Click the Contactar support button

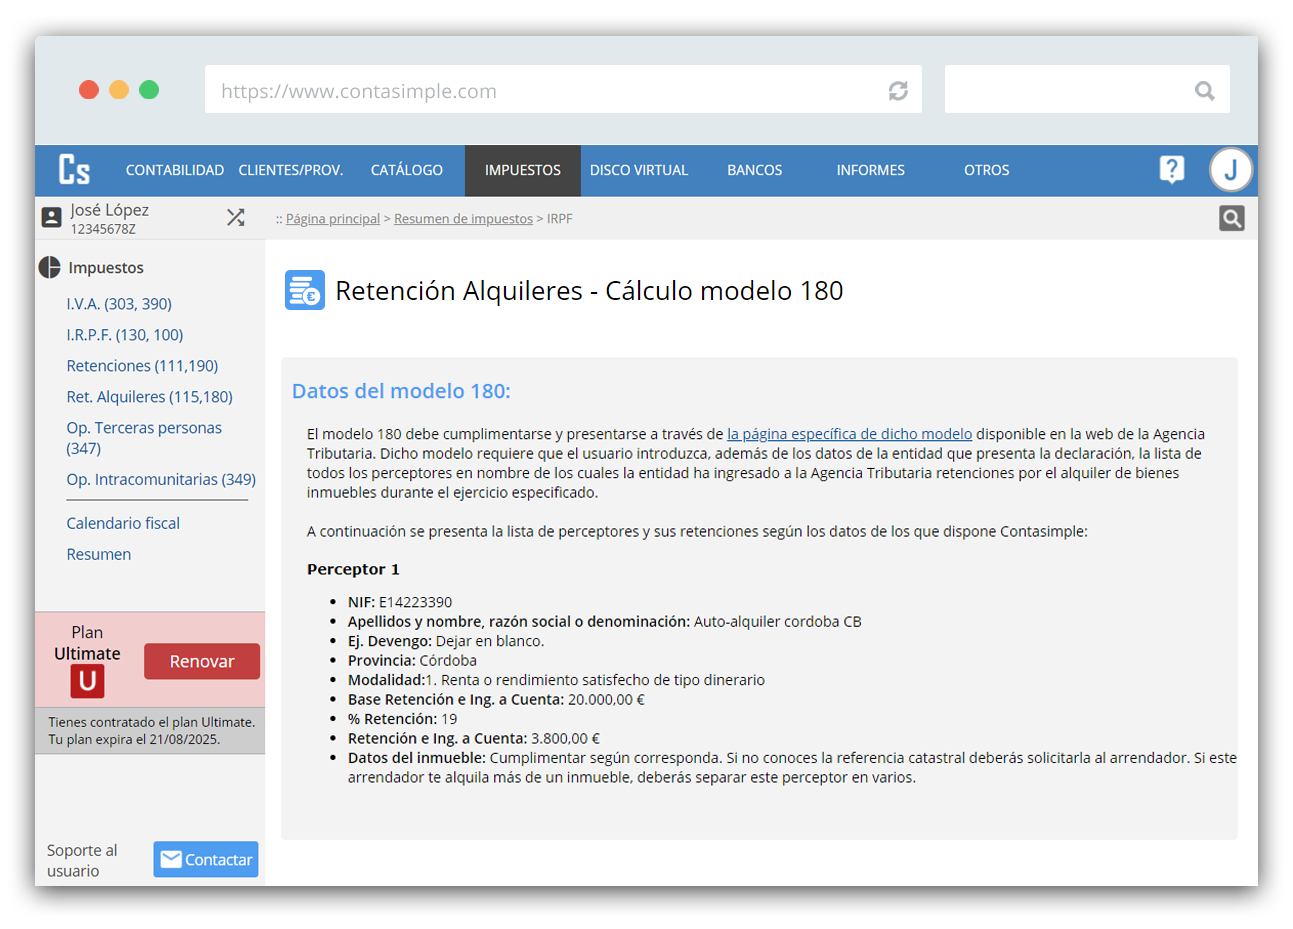click(x=206, y=860)
